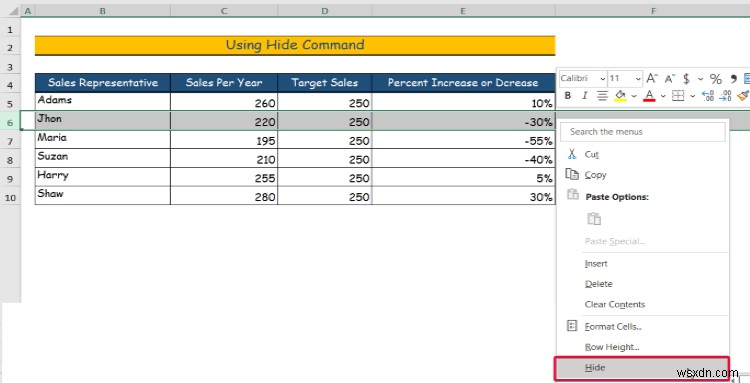
Task: Expand the fill color dropdown arrow
Action: coord(634,96)
